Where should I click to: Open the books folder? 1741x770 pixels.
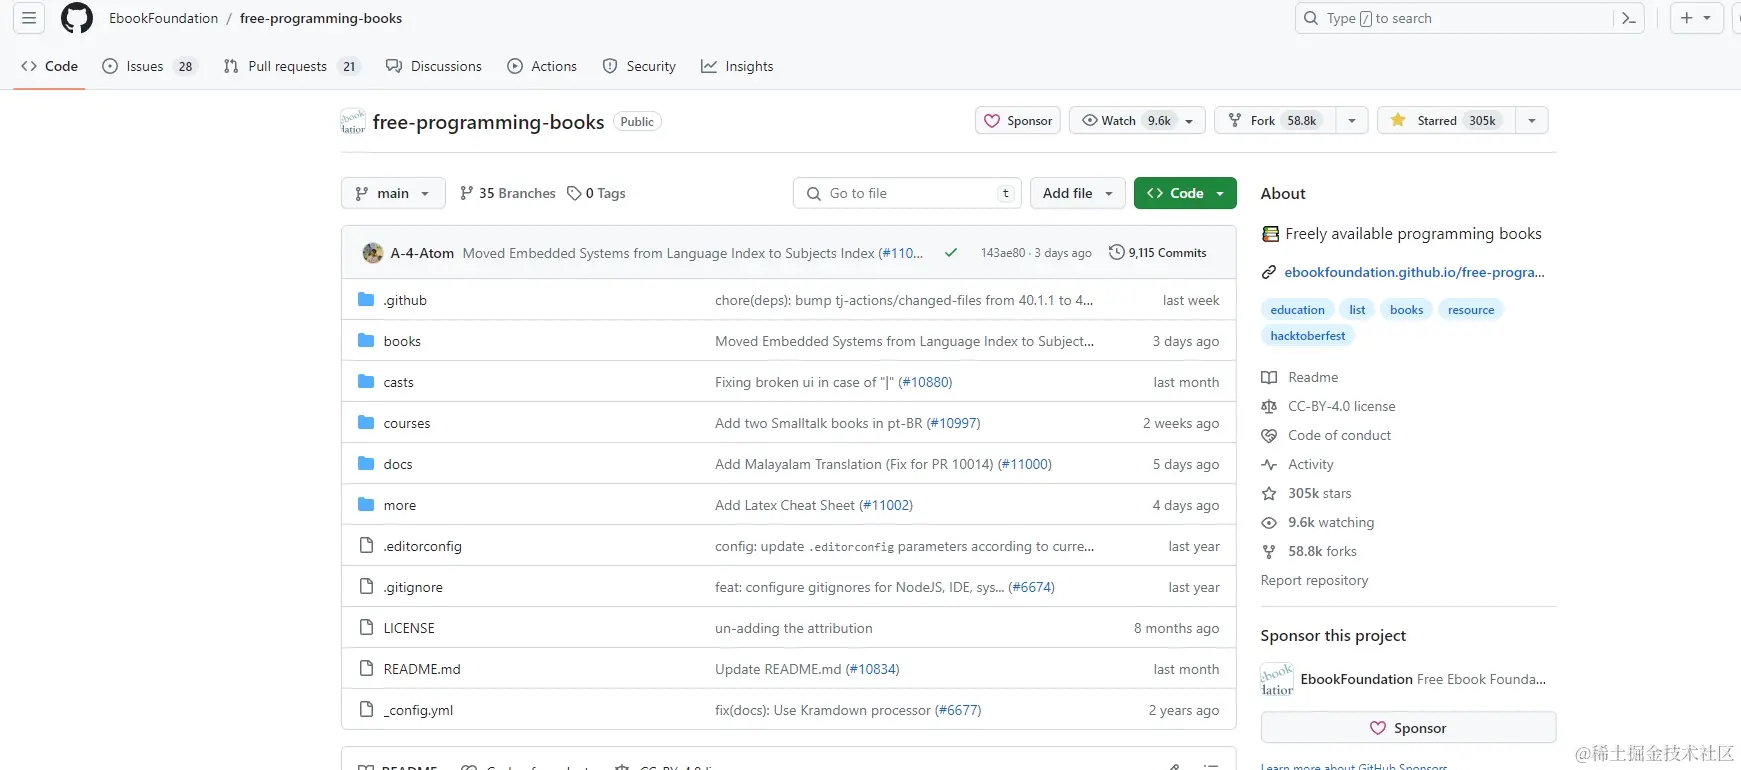click(x=402, y=341)
